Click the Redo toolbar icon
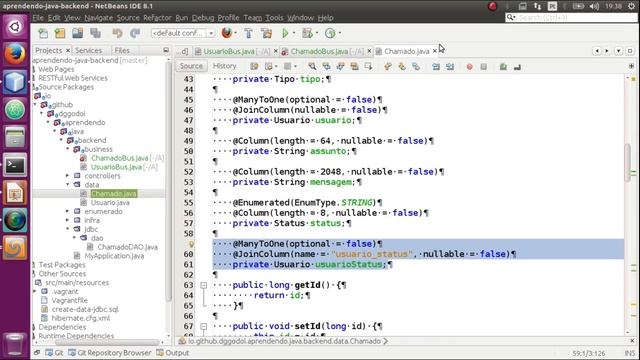 [x=135, y=33]
